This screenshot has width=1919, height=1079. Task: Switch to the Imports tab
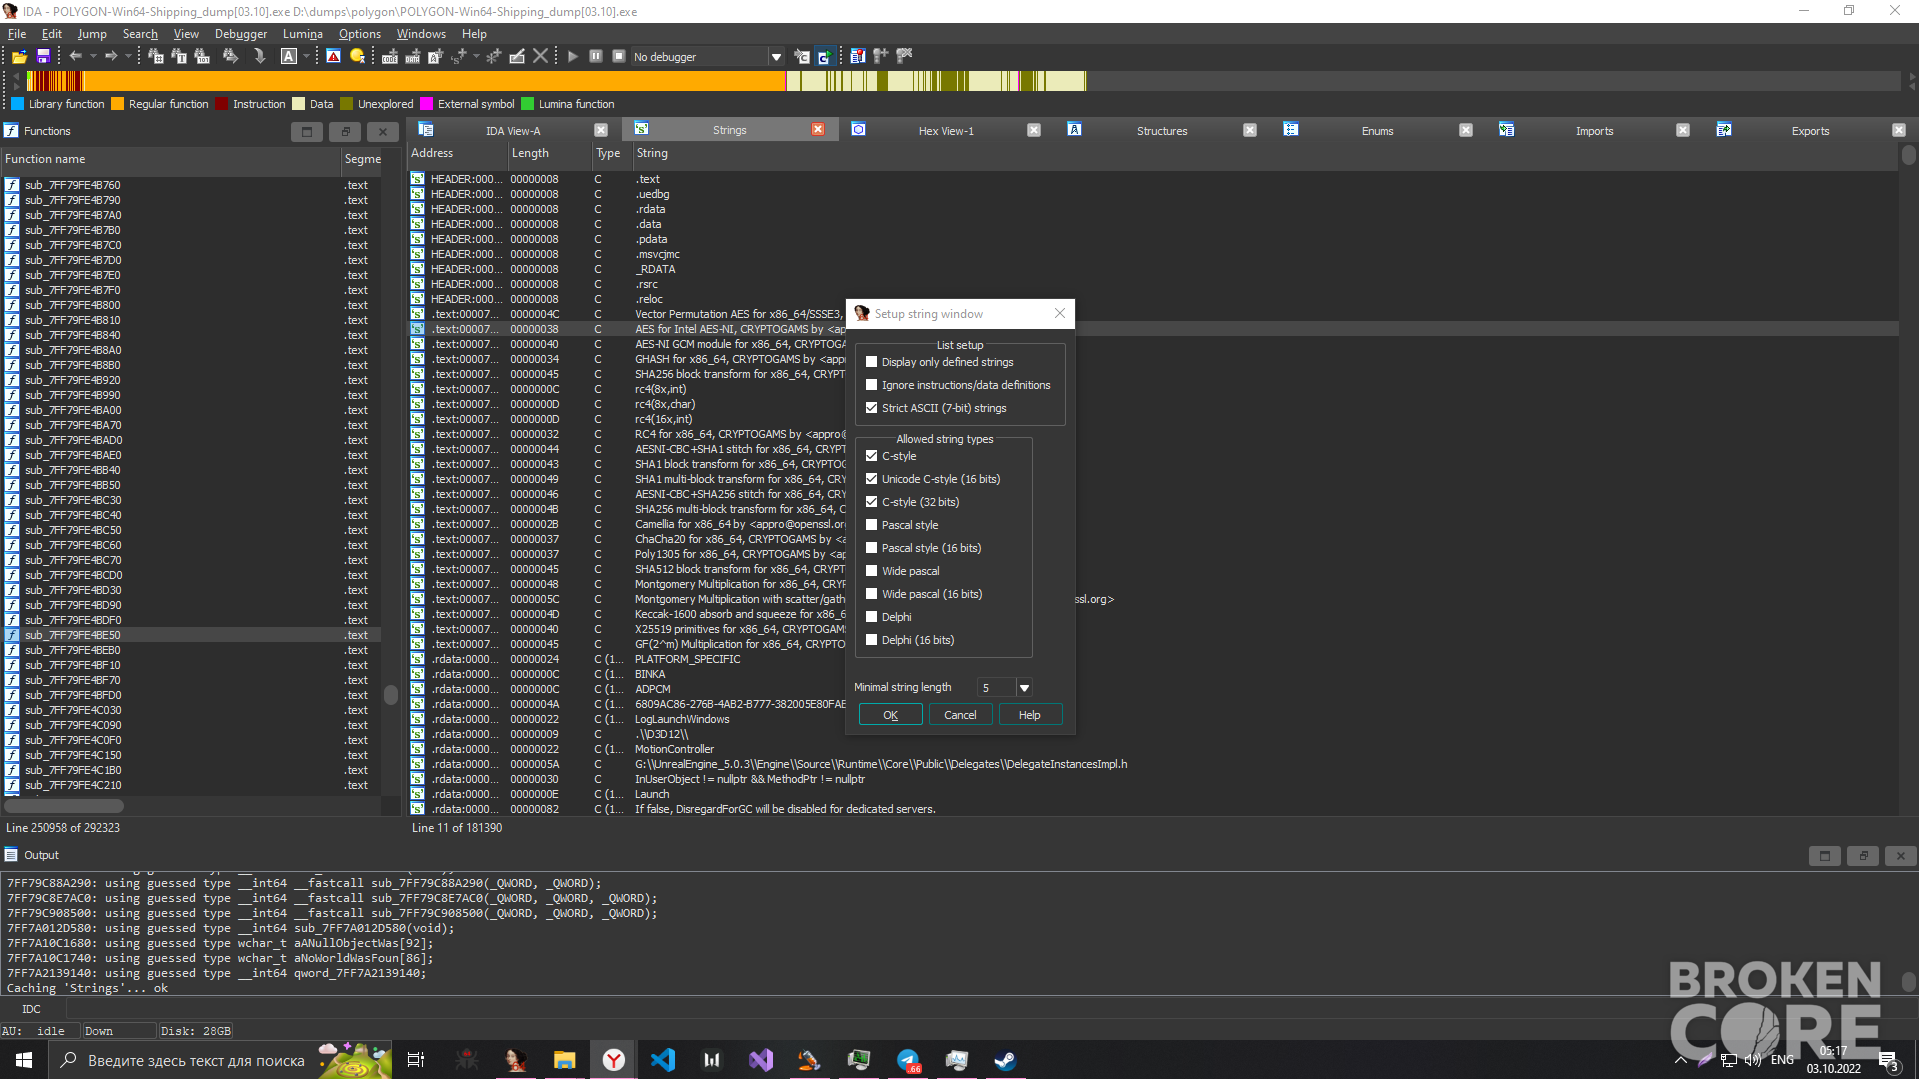(x=1594, y=131)
